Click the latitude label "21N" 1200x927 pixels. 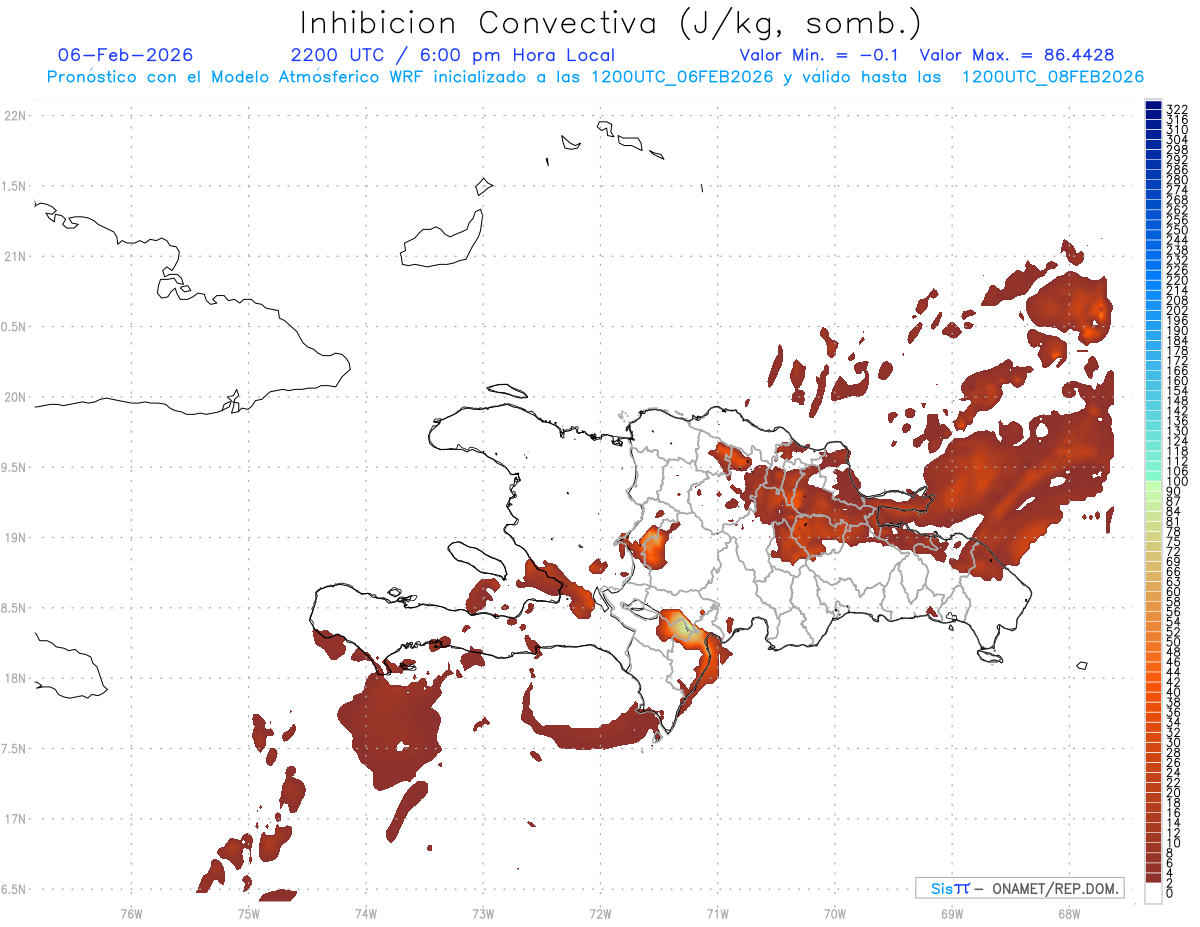(15, 257)
